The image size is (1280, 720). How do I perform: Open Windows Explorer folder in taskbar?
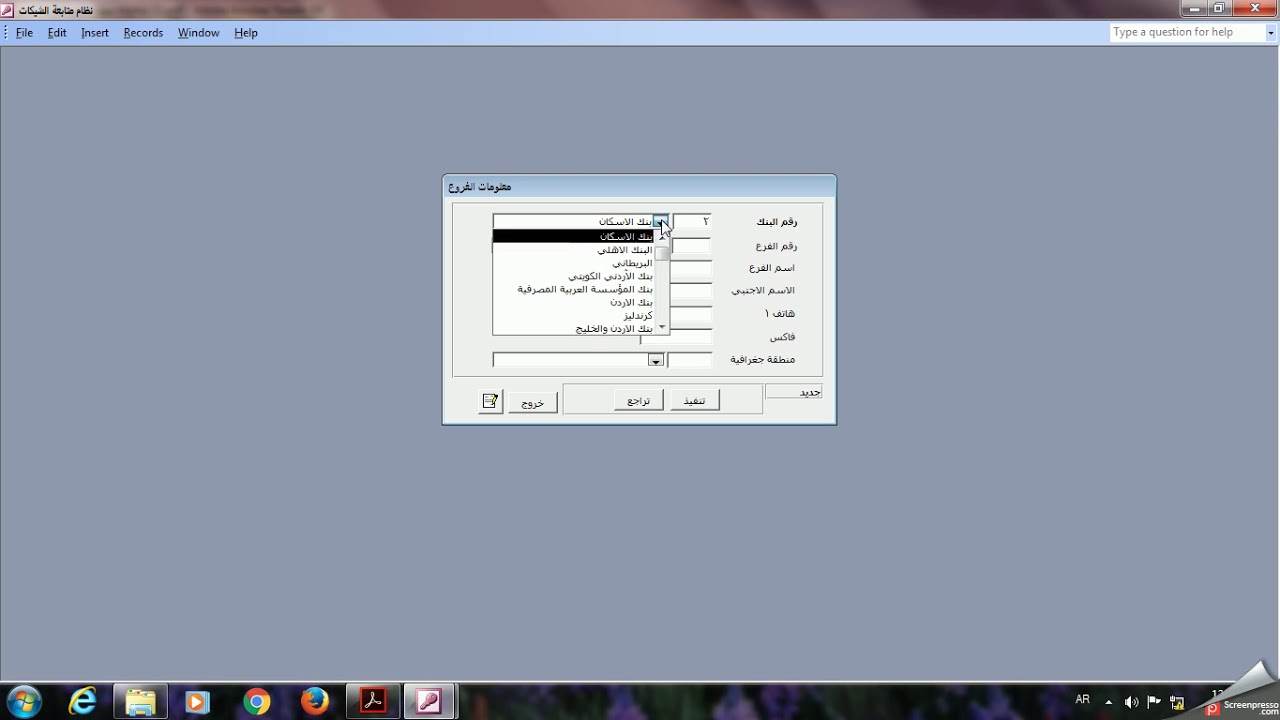click(140, 702)
